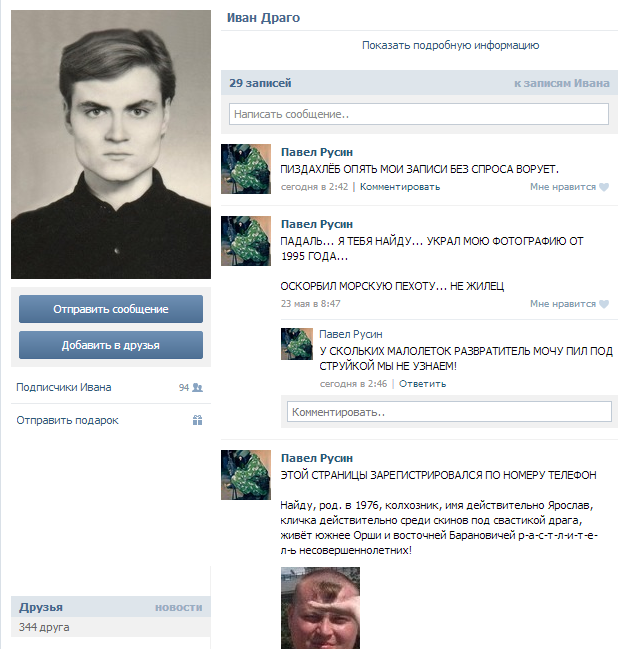
Task: Expand Показать подробную информацию
Action: pos(450,45)
